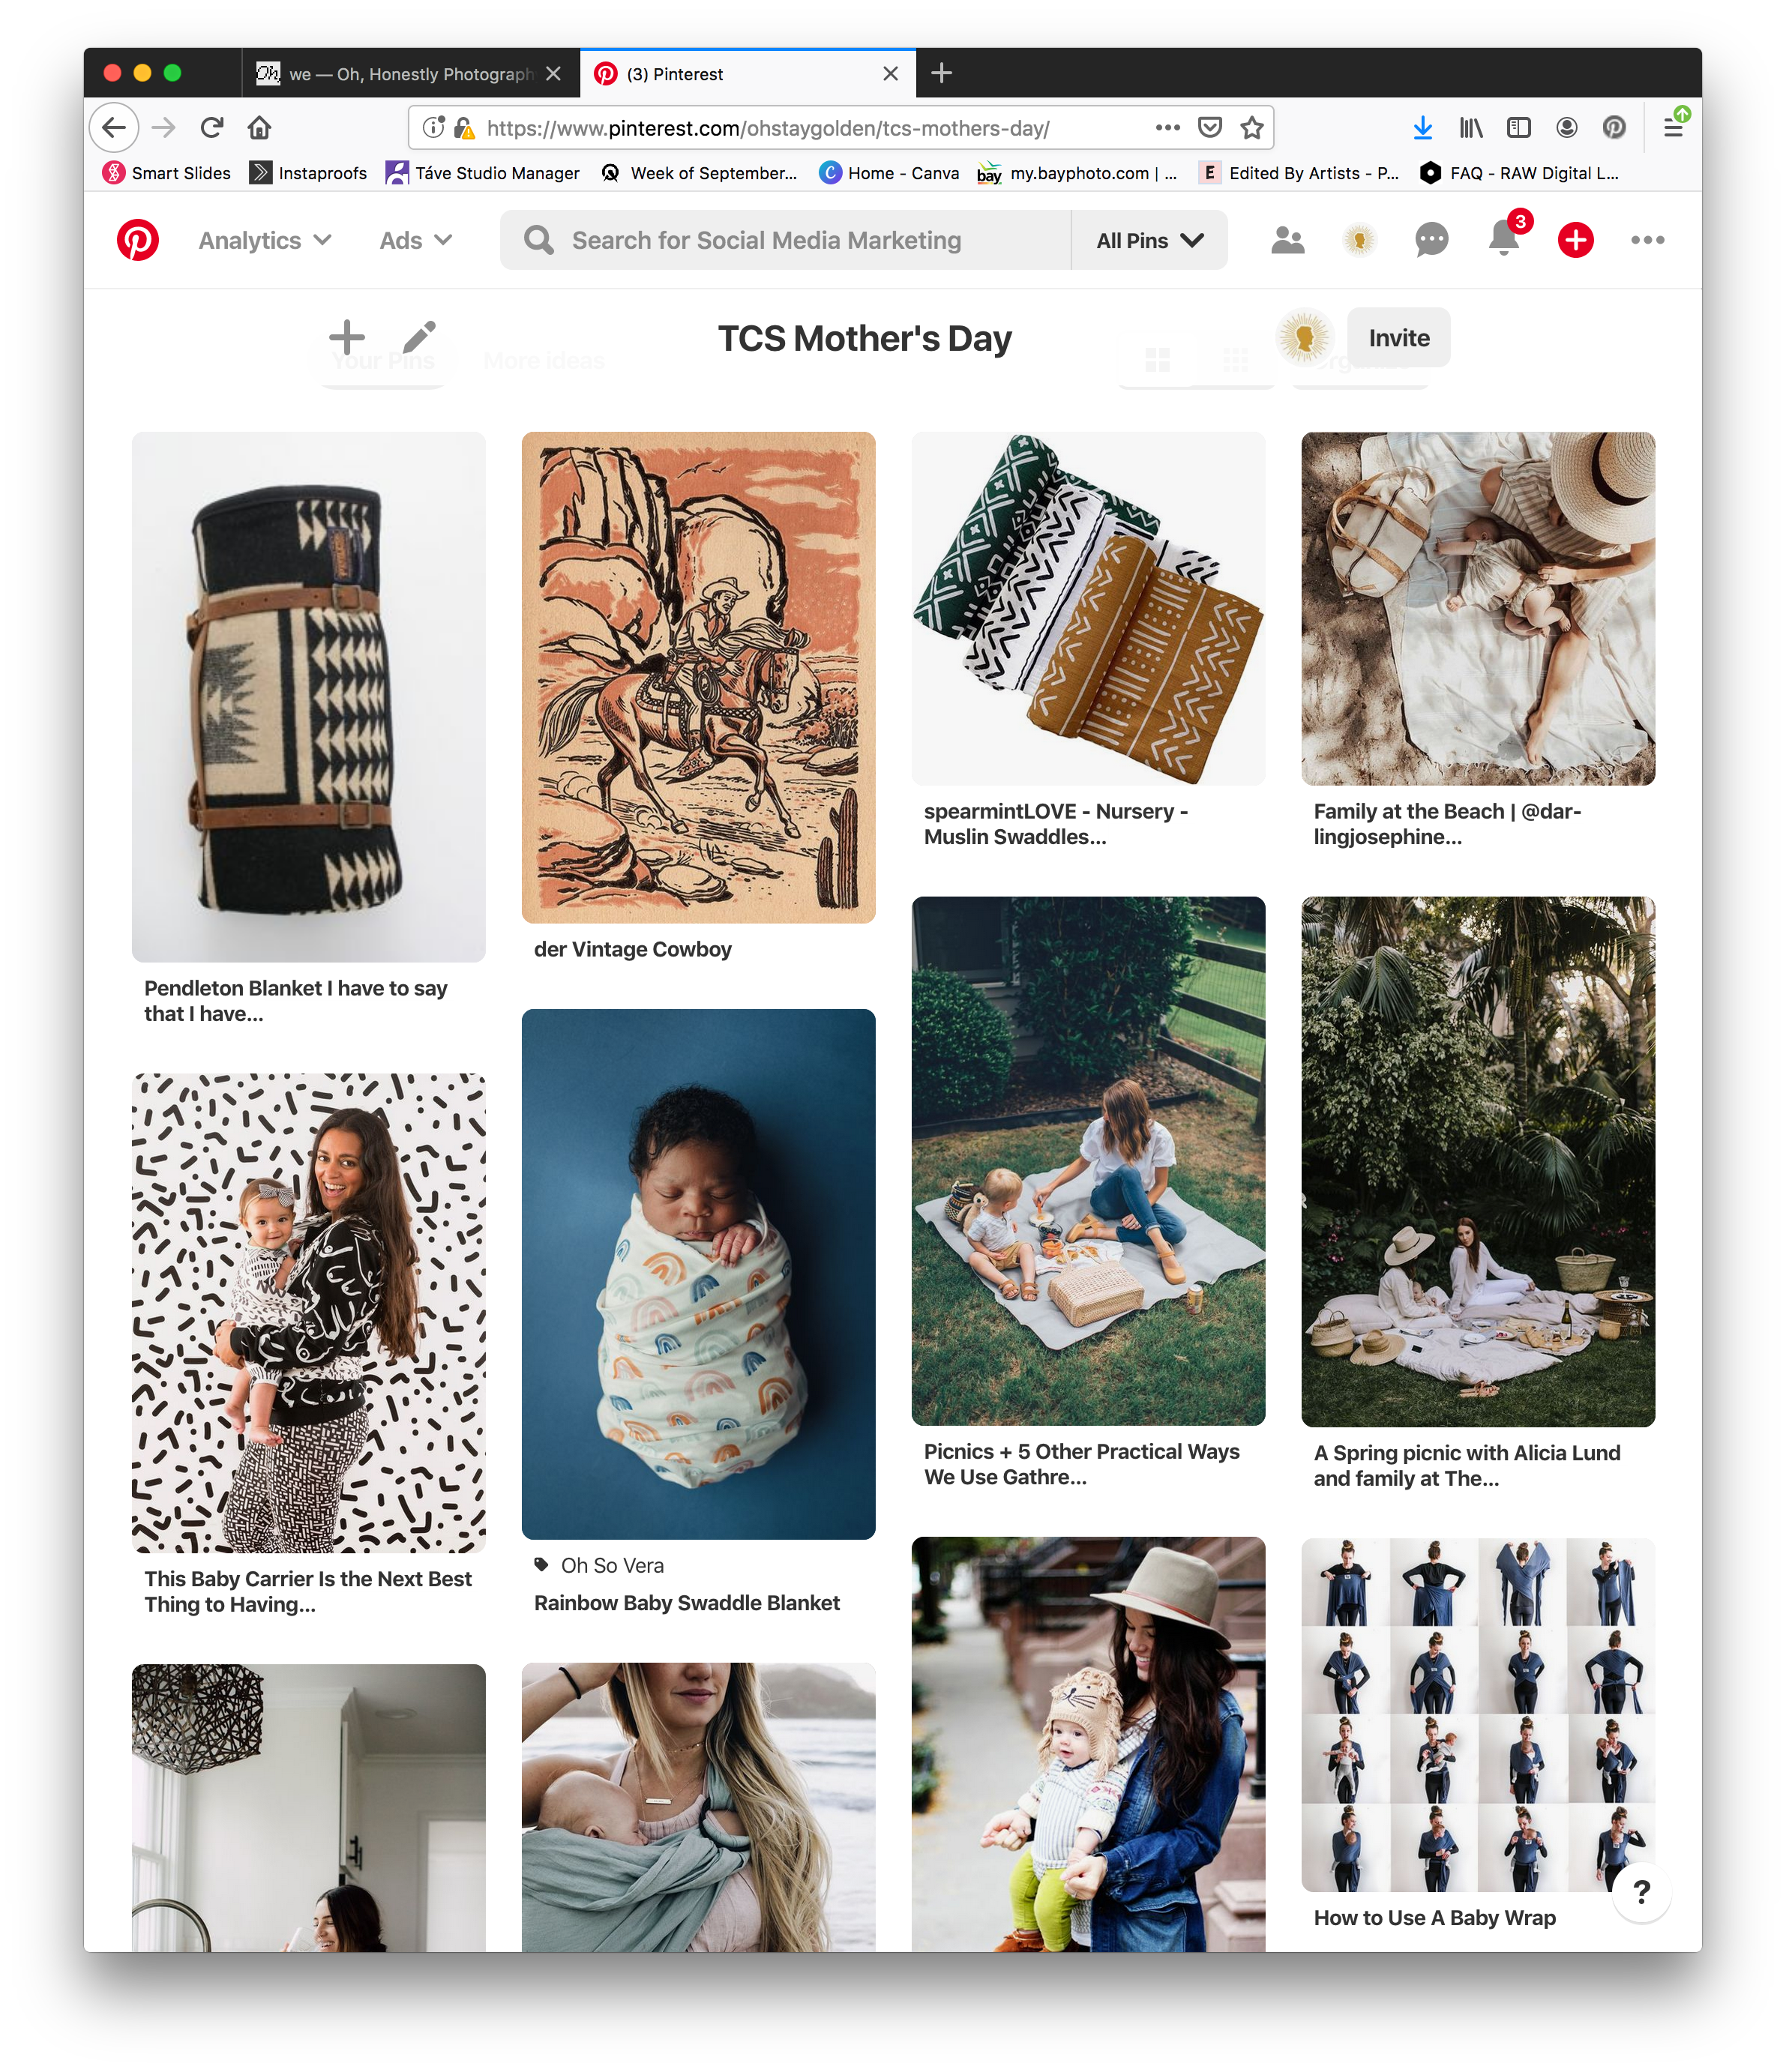This screenshot has width=1786, height=2072.
Task: Open the notifications bell icon
Action: point(1503,240)
